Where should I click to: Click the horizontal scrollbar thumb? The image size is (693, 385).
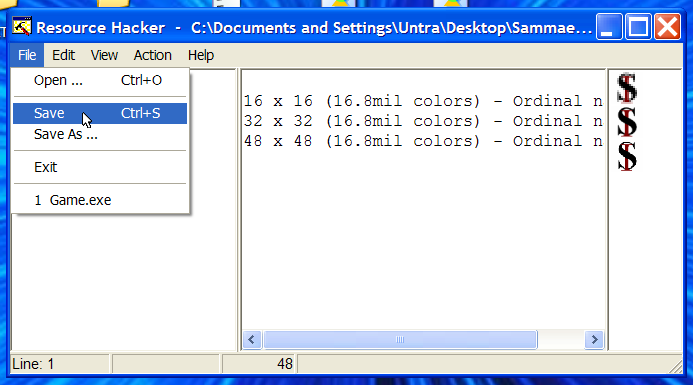tap(400, 339)
